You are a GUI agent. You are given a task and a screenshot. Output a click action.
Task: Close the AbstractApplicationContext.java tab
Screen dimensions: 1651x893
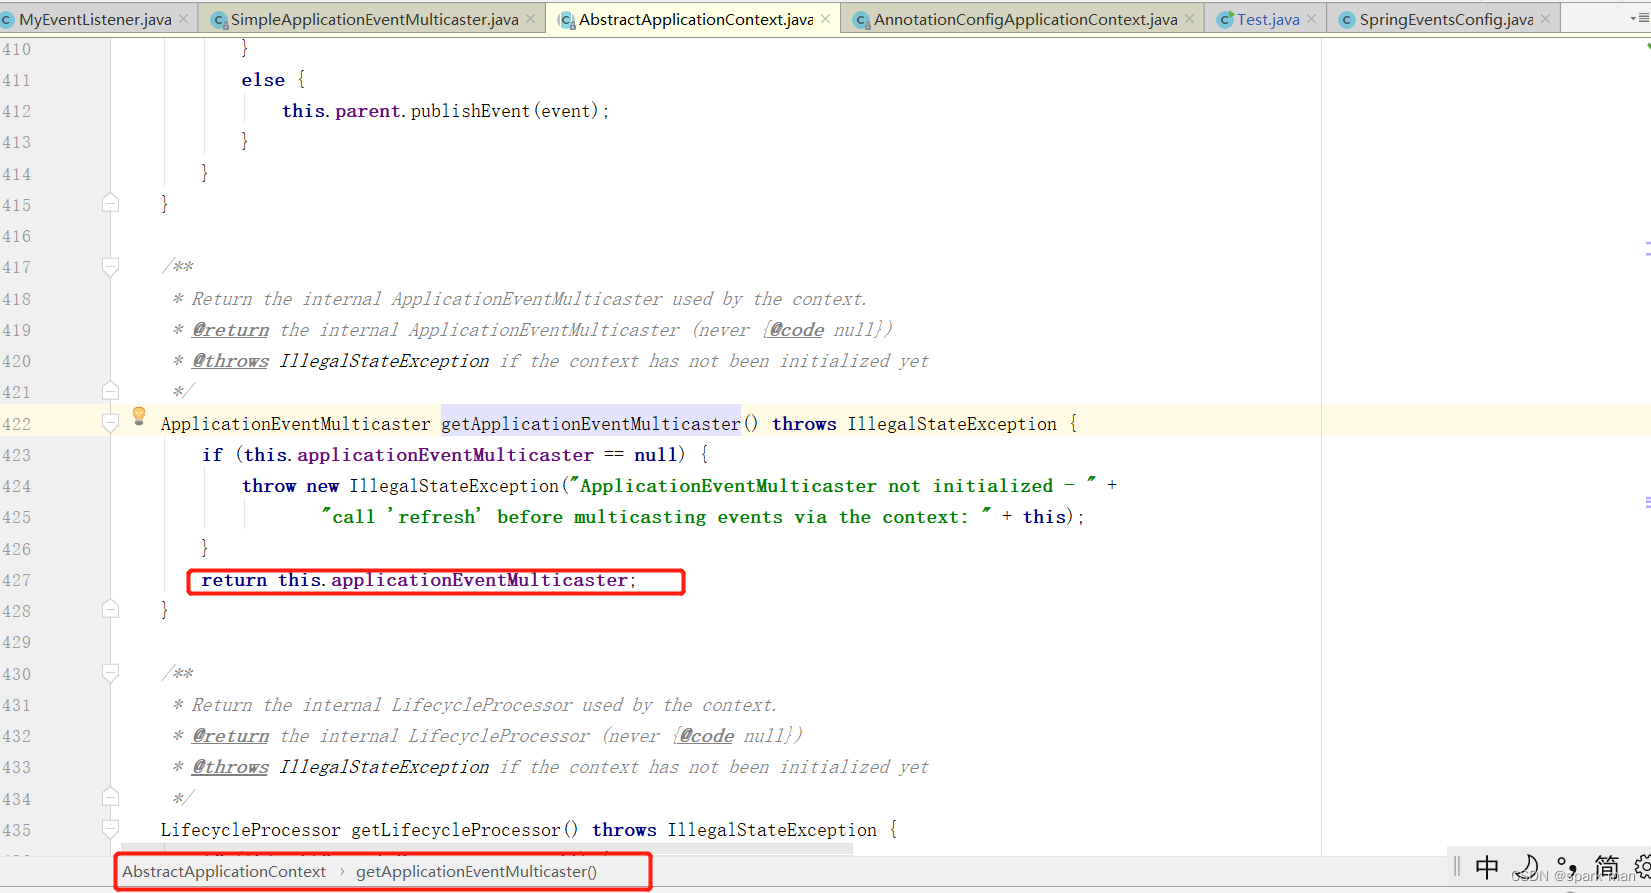click(x=825, y=19)
